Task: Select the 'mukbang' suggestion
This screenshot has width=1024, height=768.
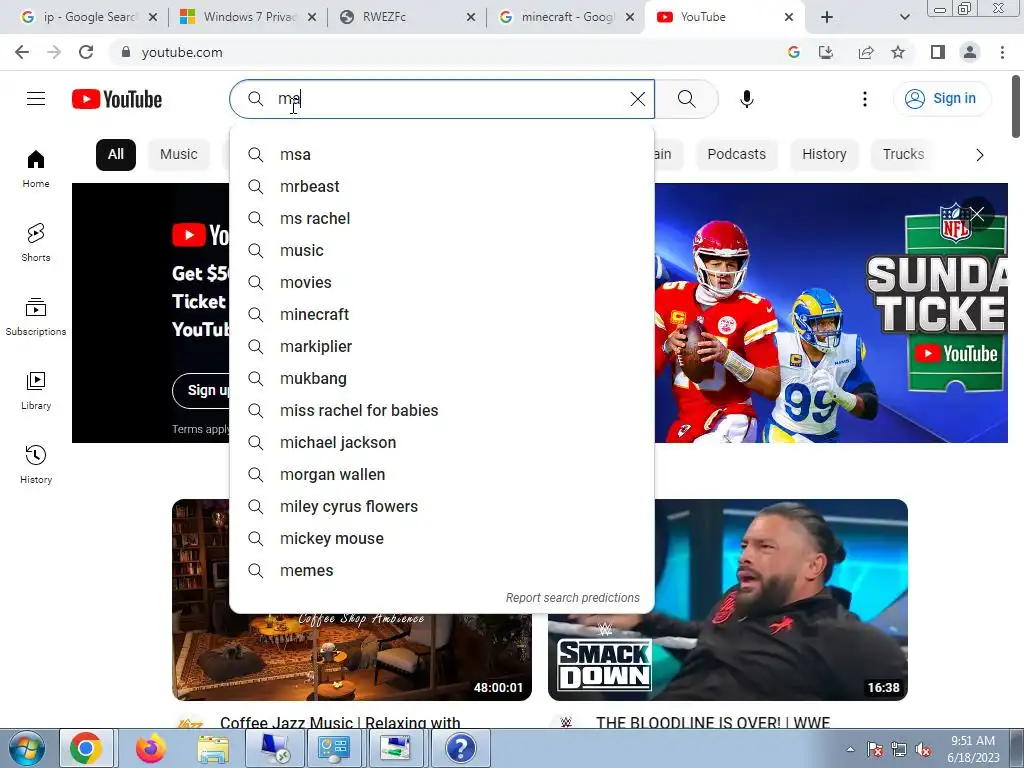Action: [x=441, y=379]
